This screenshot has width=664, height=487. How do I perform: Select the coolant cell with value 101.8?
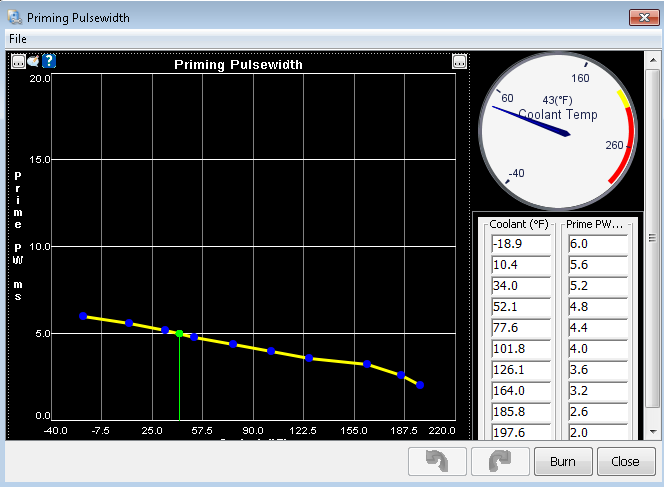click(520, 349)
